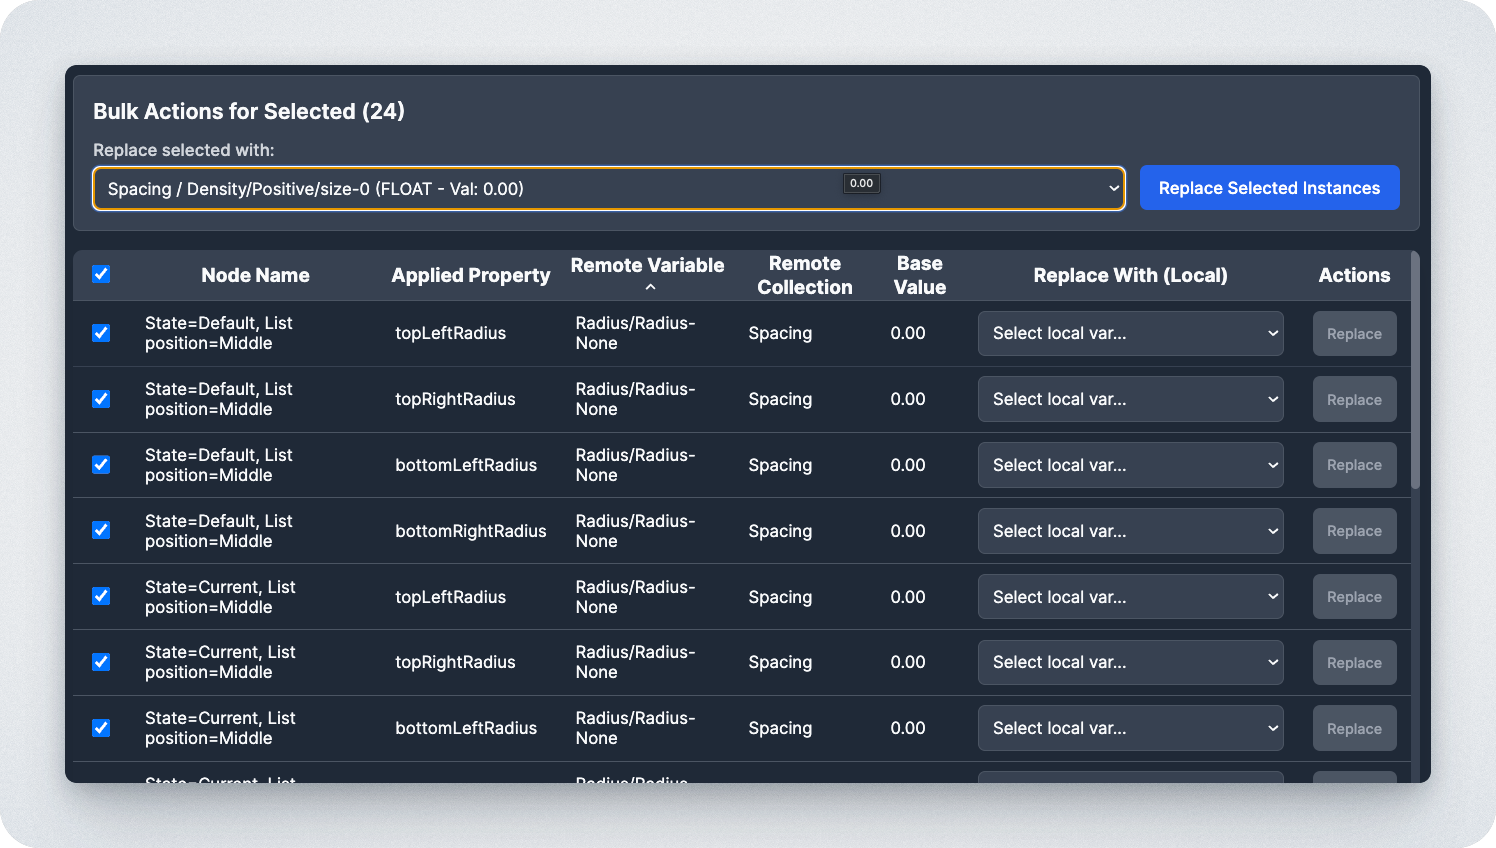Click the Replace Selected Instances button
Image resolution: width=1496 pixels, height=848 pixels.
click(1269, 187)
